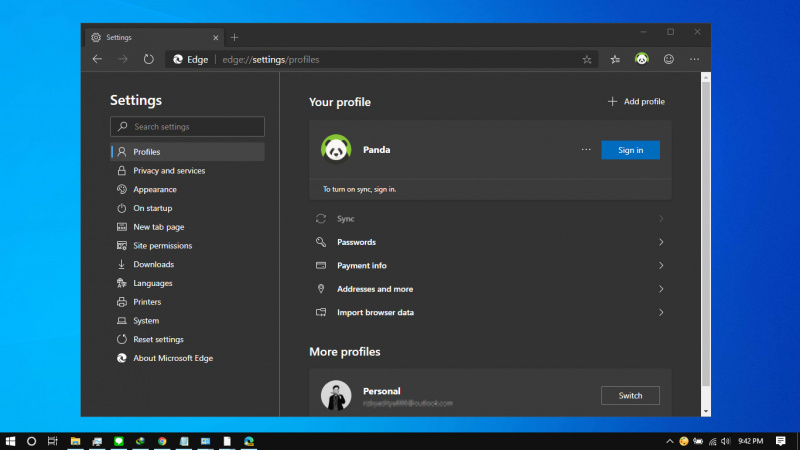Click the settings page scrollbar
Image resolution: width=800 pixels, height=450 pixels.
pyautogui.click(x=706, y=234)
